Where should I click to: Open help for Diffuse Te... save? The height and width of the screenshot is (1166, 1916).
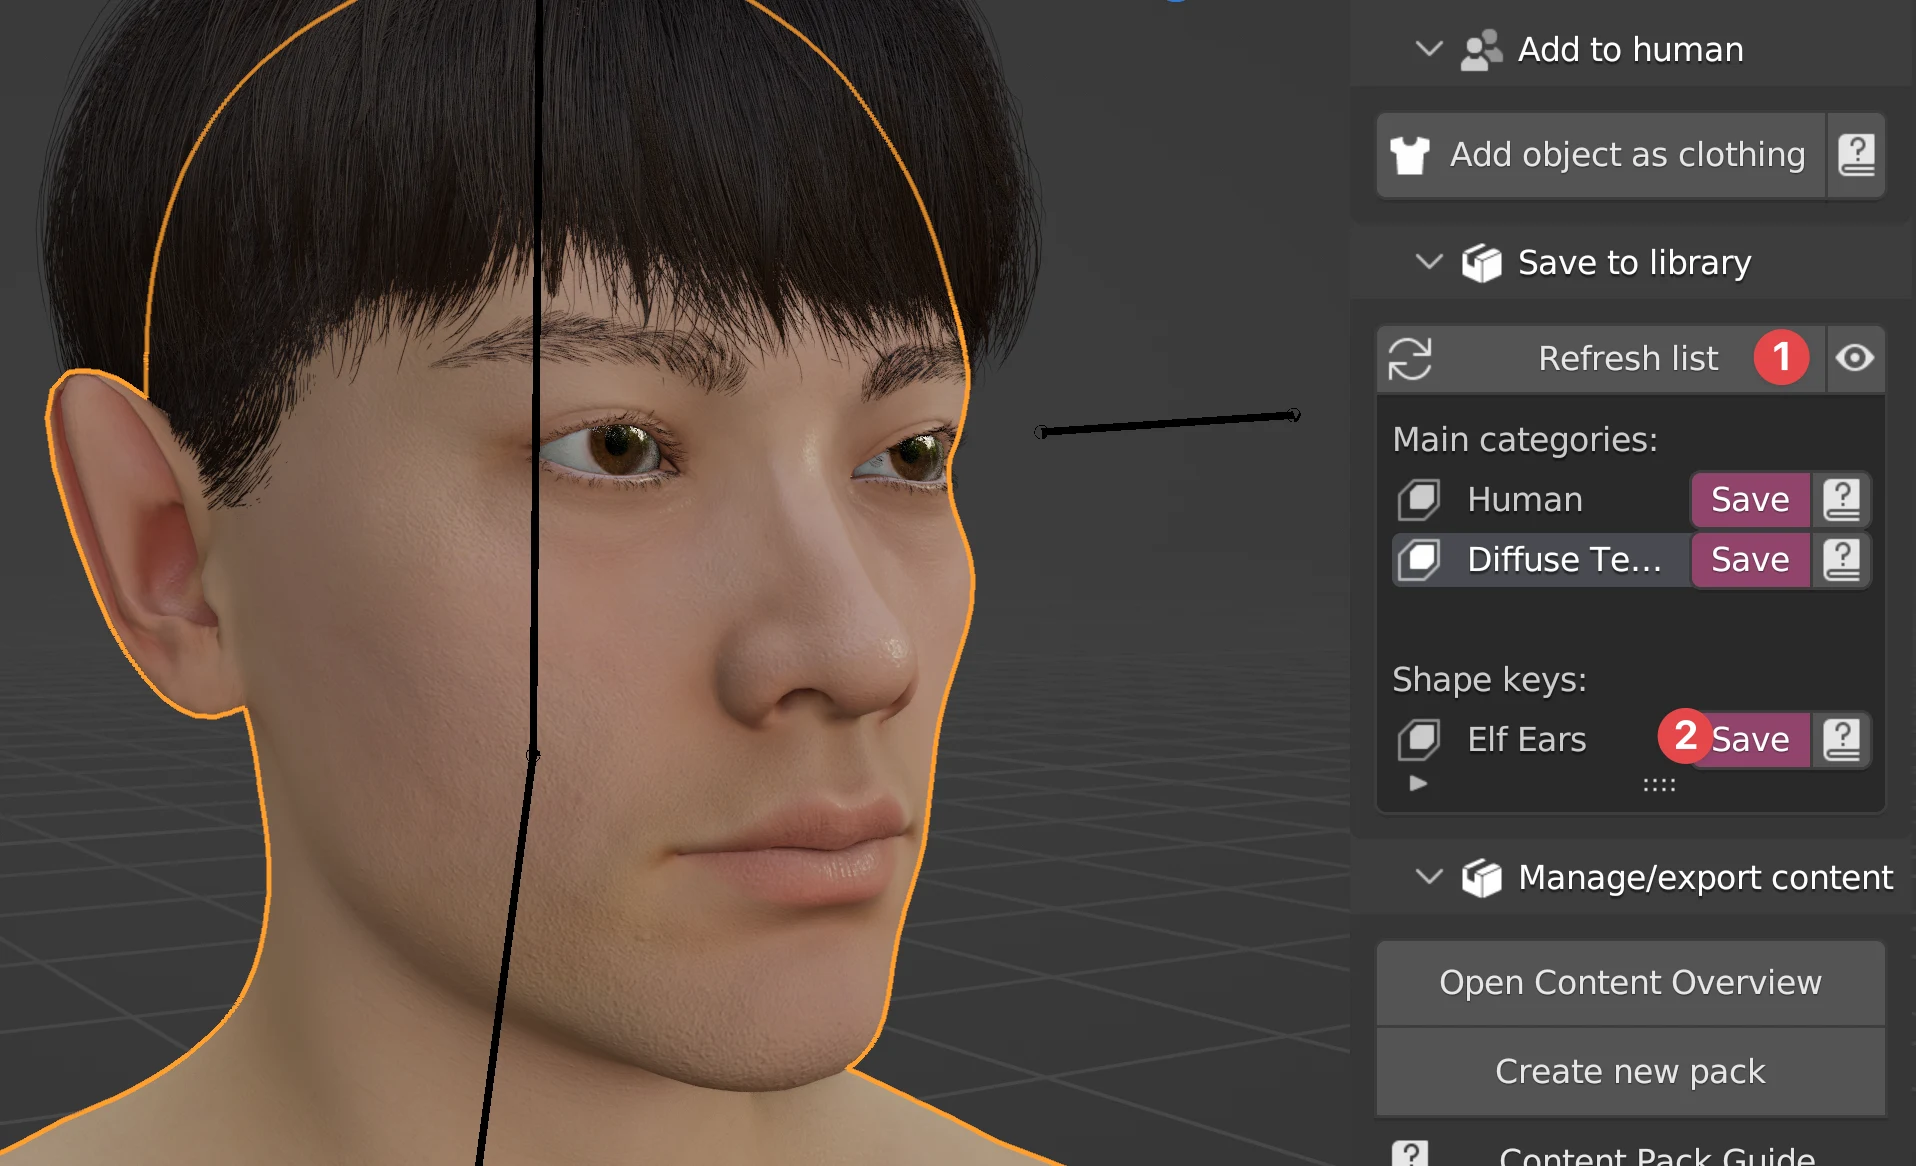pyautogui.click(x=1842, y=559)
